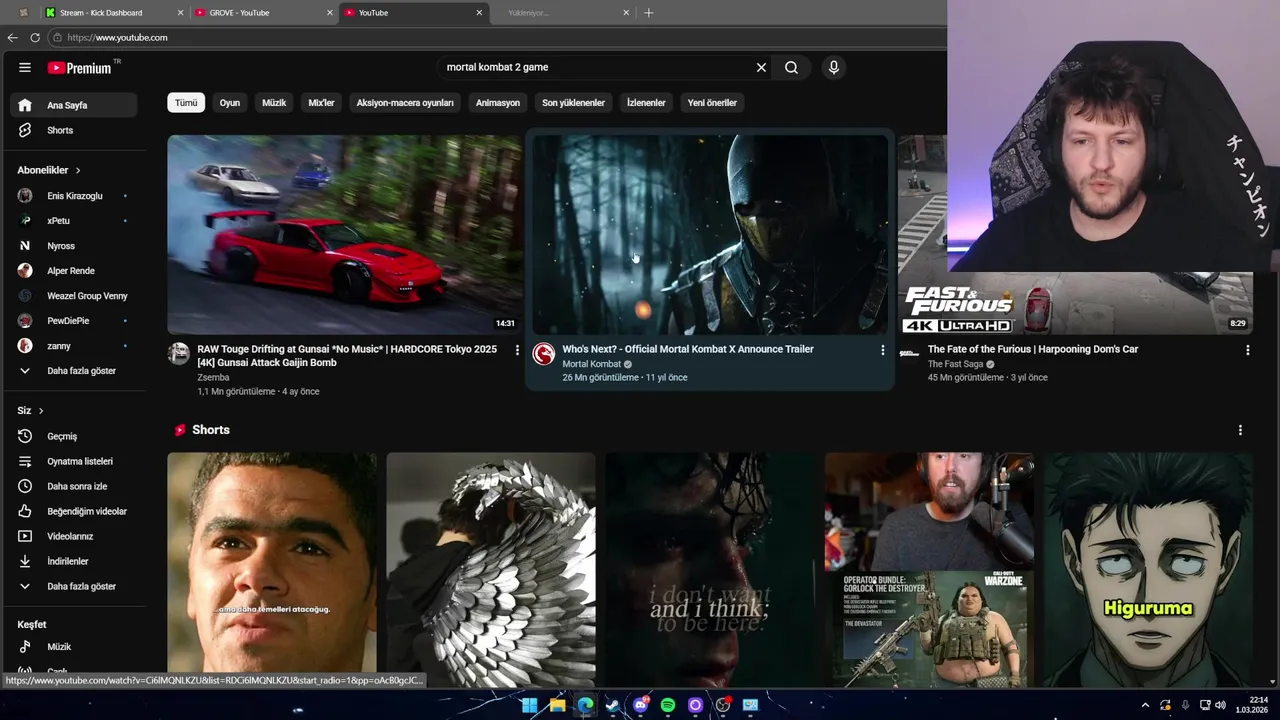Viewport: 1280px width, 720px height.
Task: Select the Müzik filter chip
Action: point(274,103)
